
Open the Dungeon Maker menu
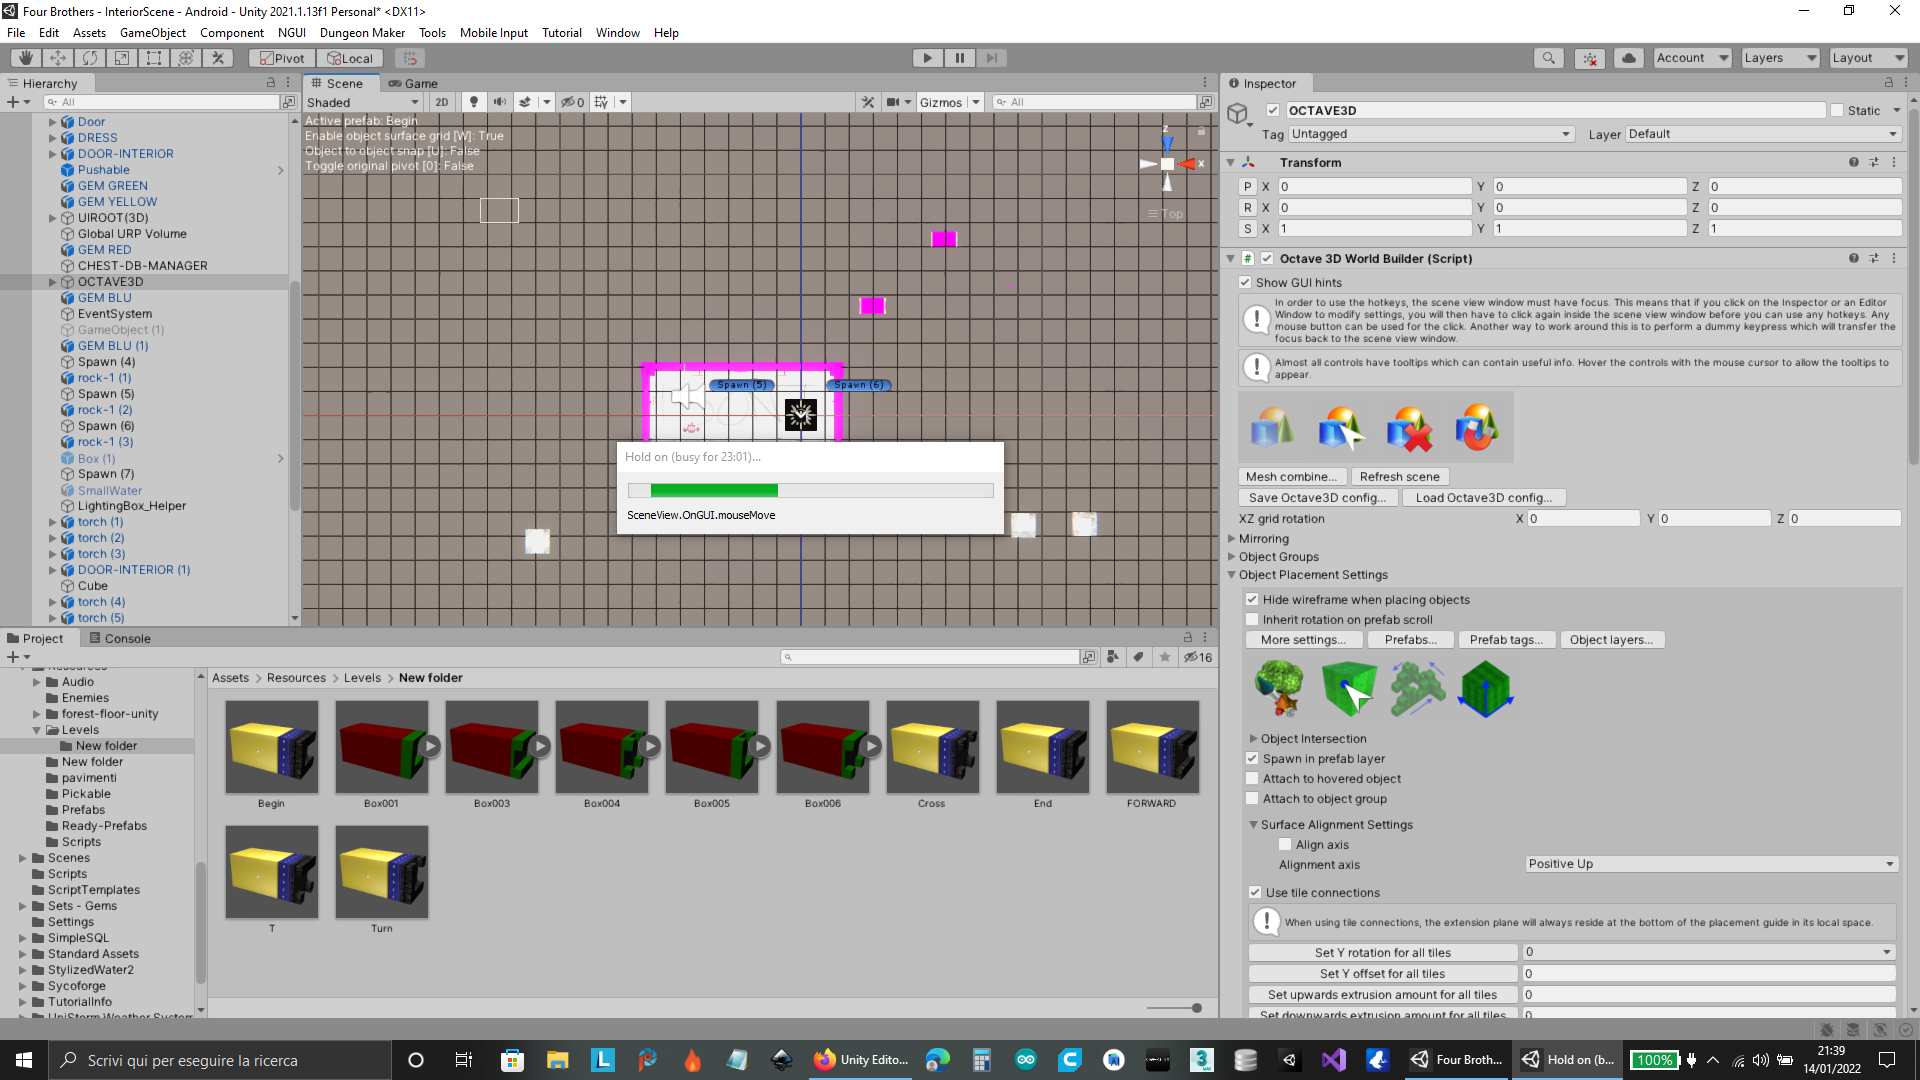click(362, 33)
